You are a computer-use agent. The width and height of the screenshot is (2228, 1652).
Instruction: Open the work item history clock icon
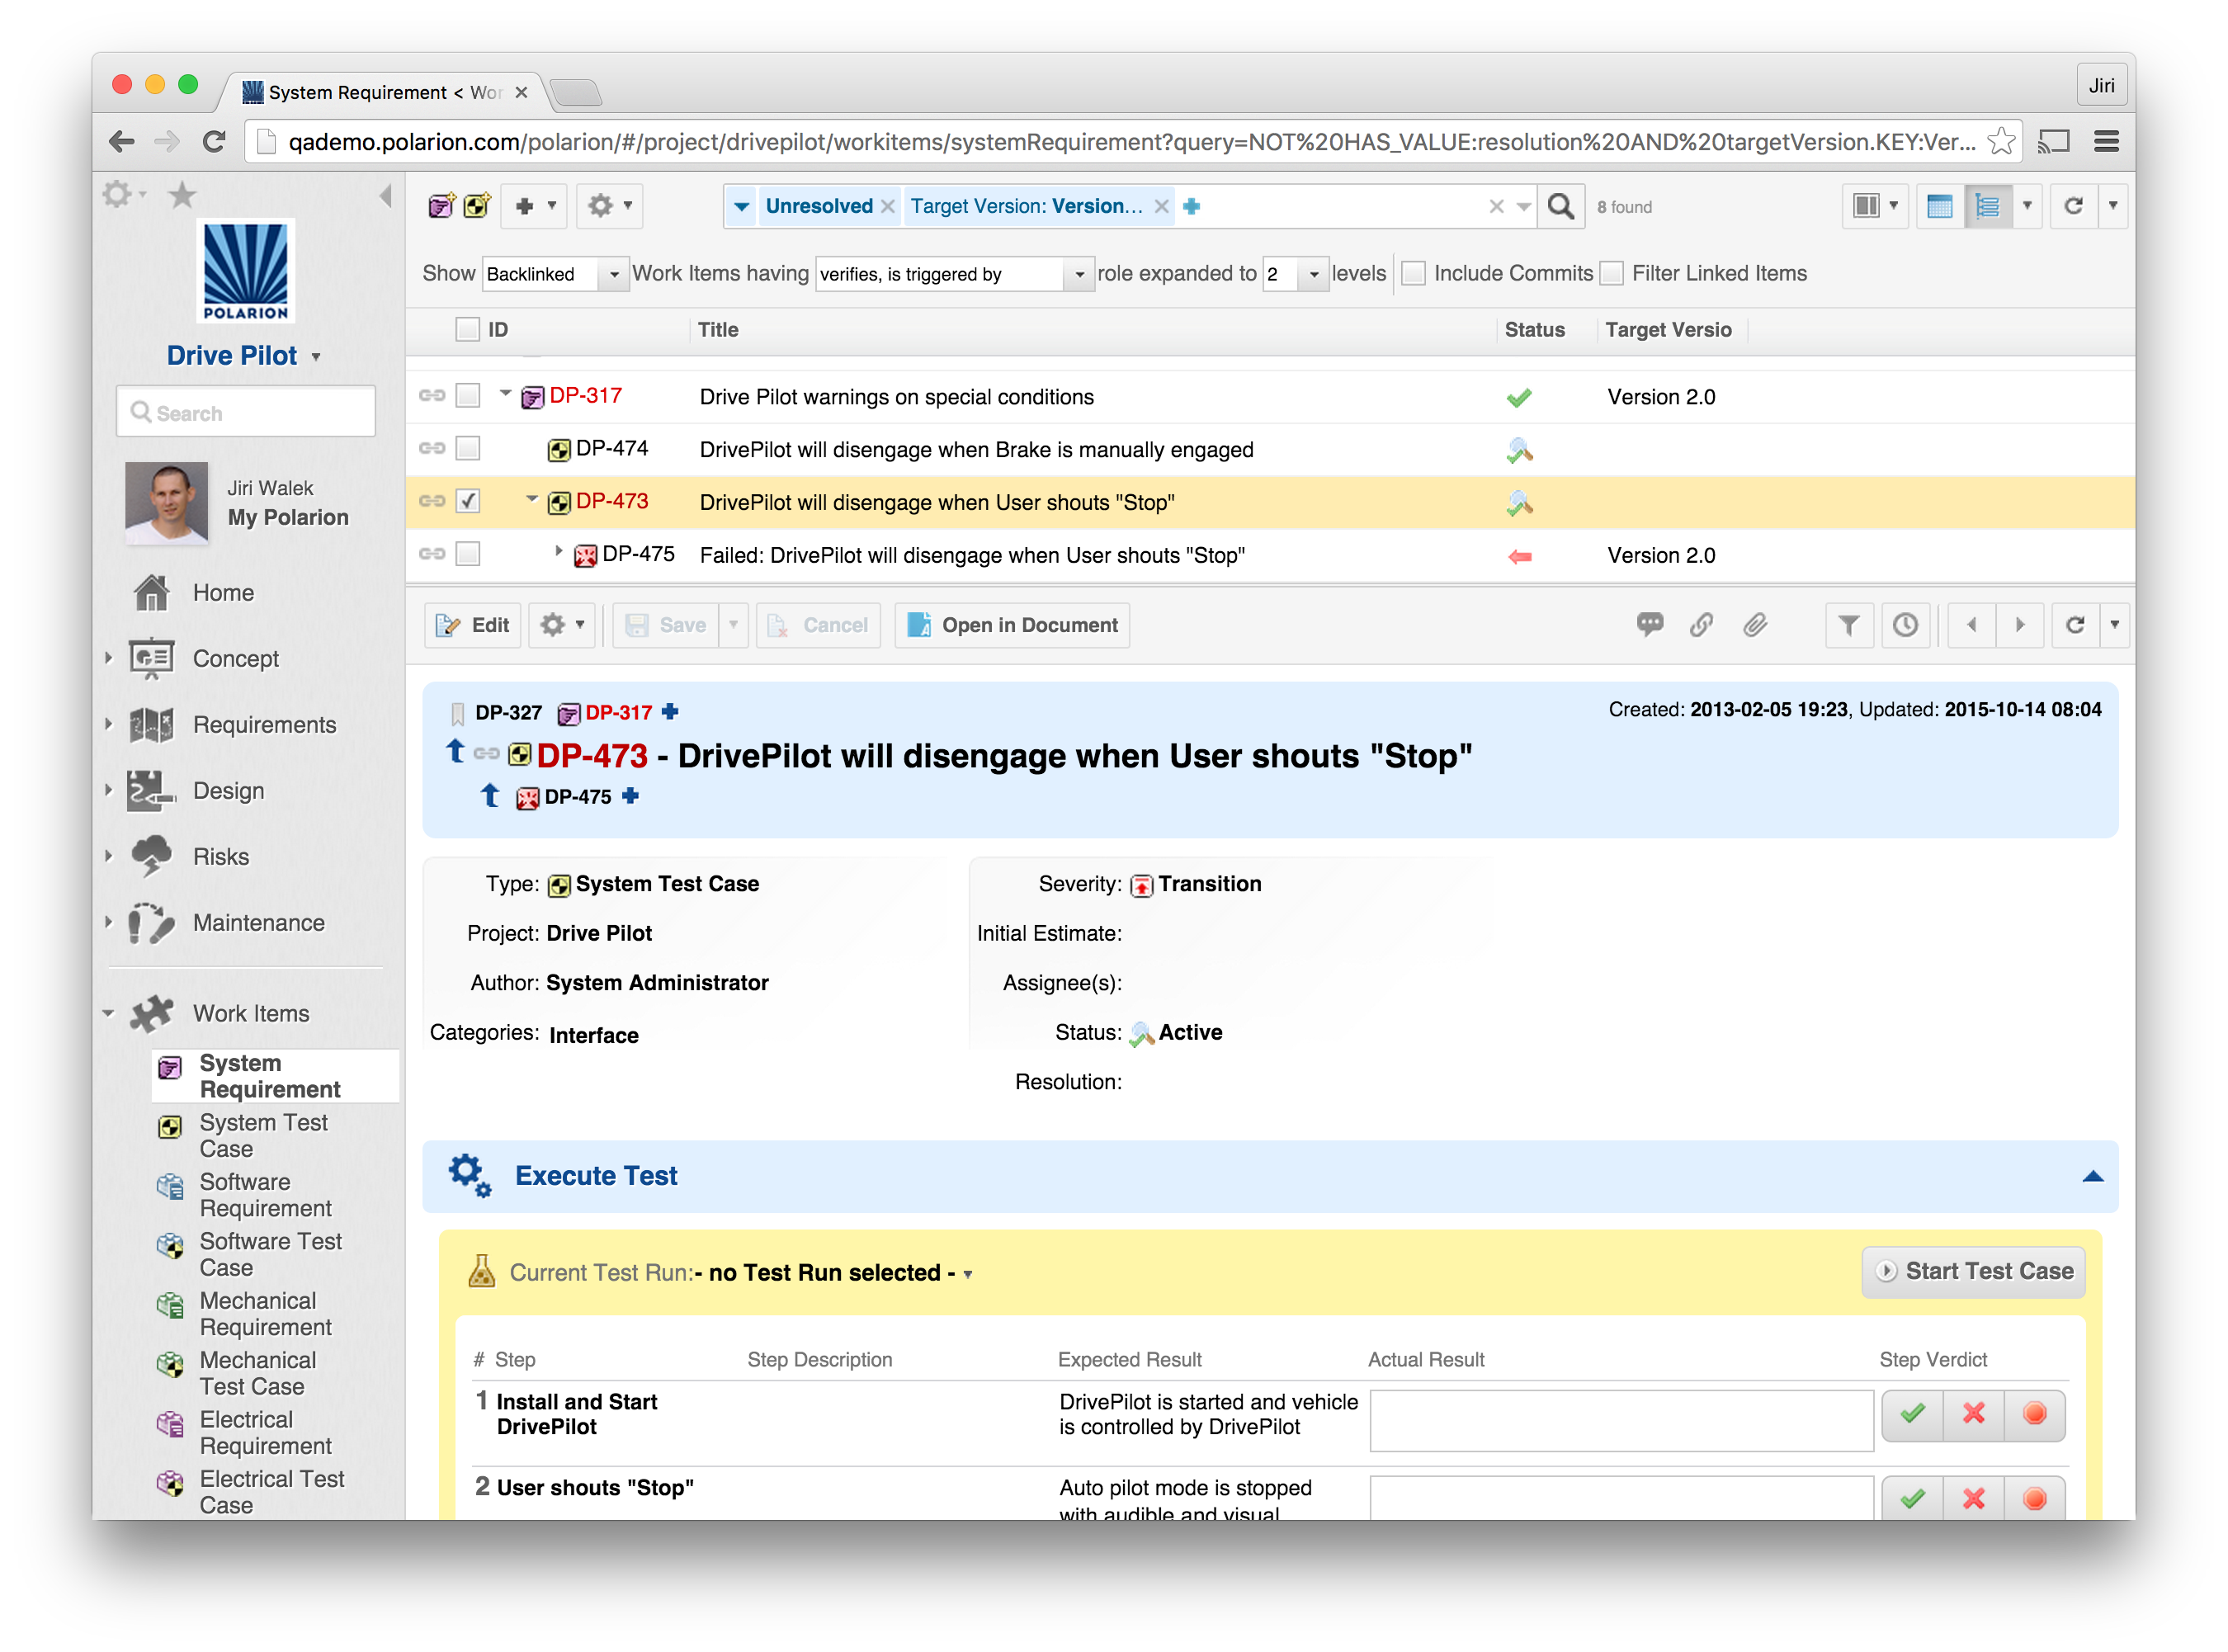click(x=1906, y=625)
